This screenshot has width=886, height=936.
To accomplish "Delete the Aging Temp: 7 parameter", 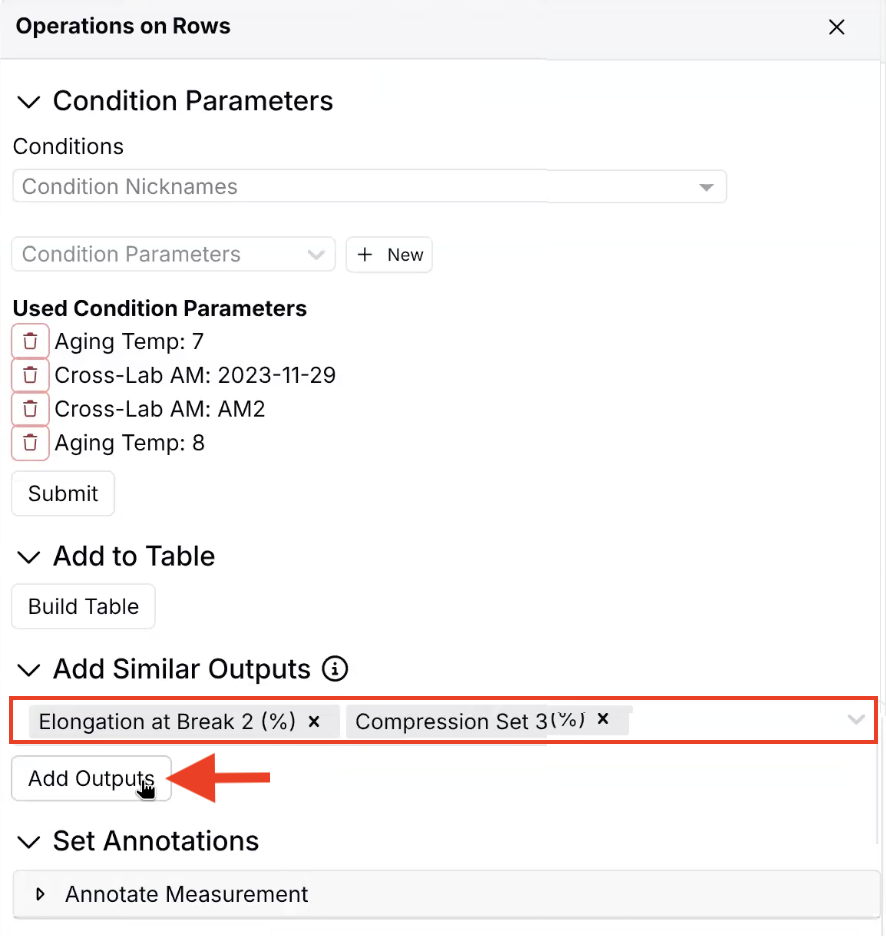I will tap(30, 341).
